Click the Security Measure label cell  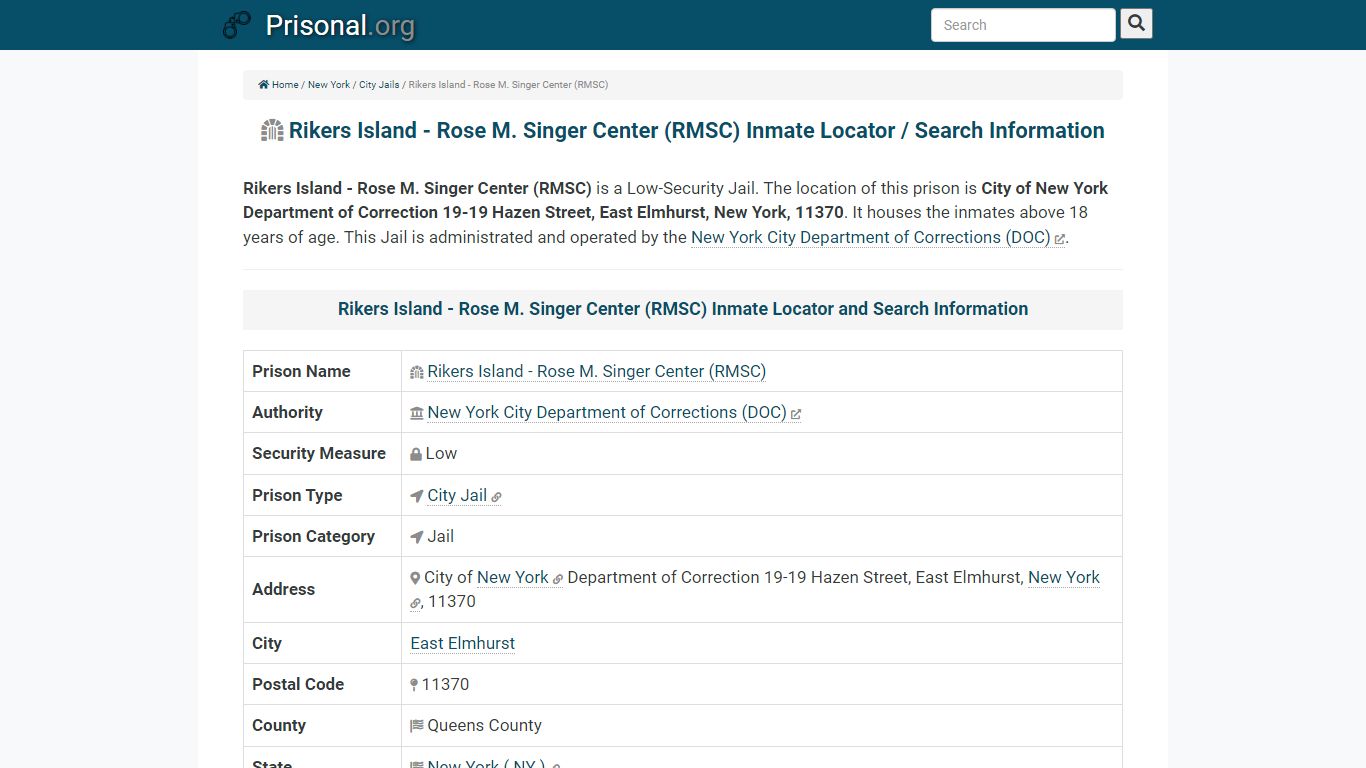[322, 453]
